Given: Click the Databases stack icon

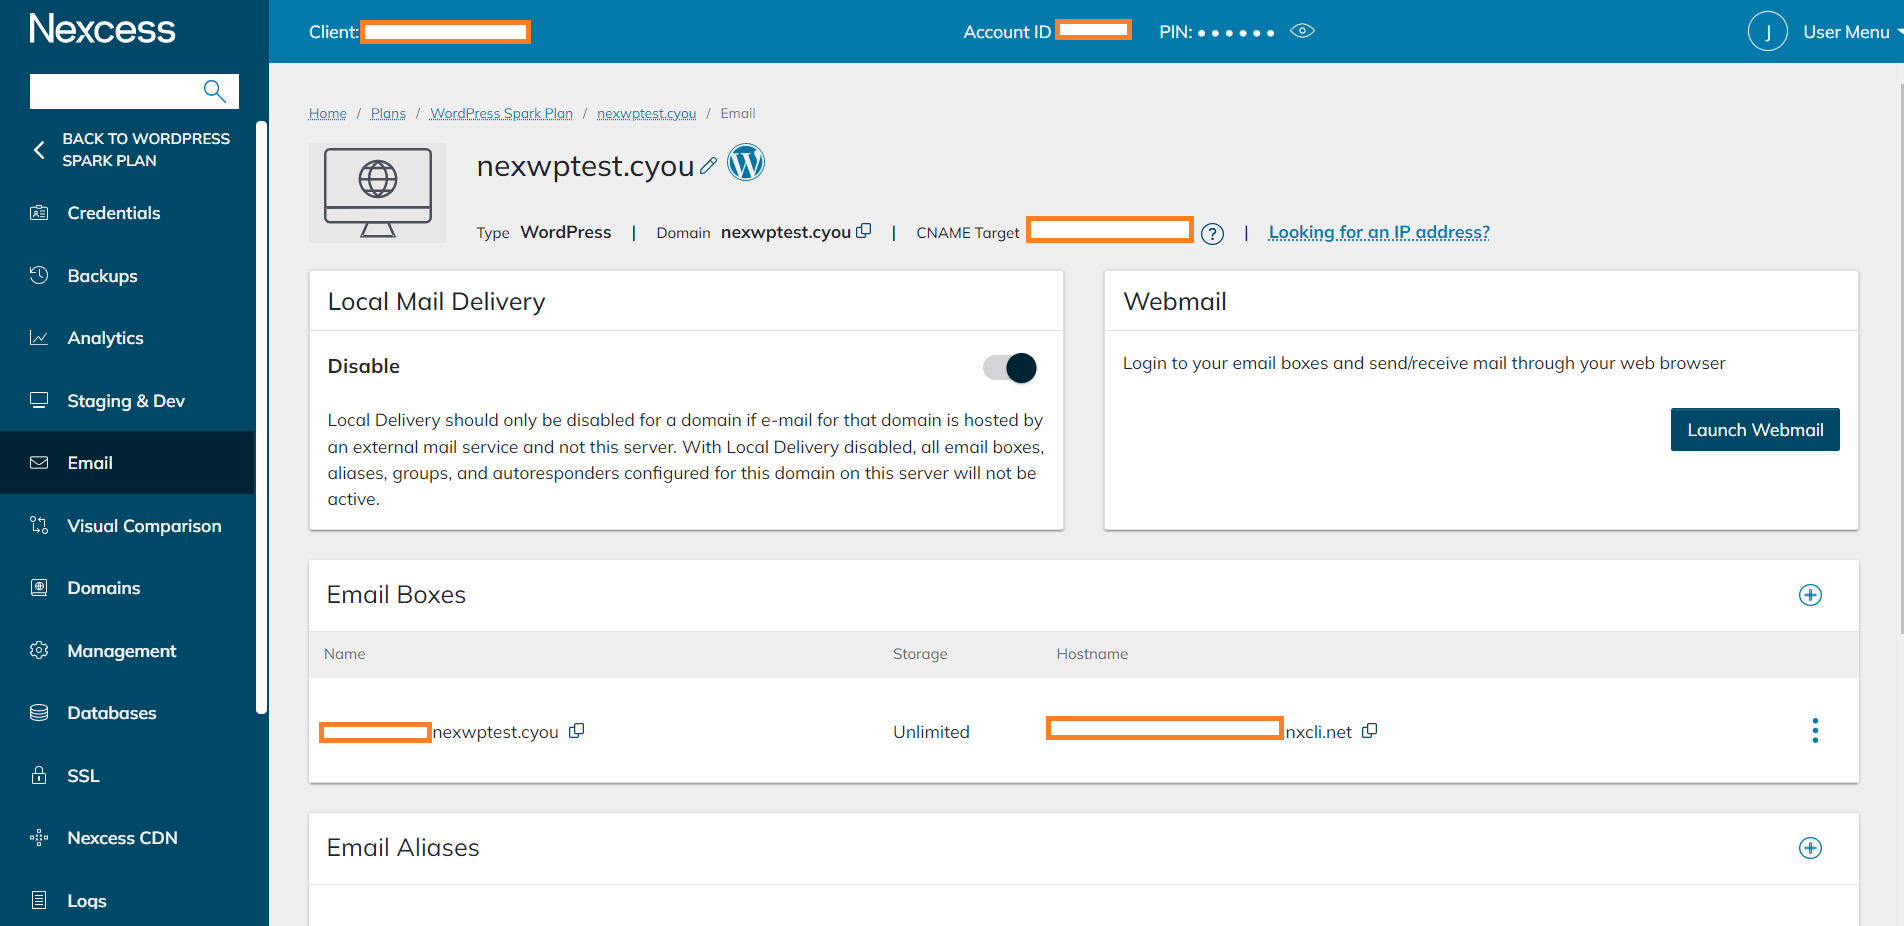Looking at the screenshot, I should point(39,713).
